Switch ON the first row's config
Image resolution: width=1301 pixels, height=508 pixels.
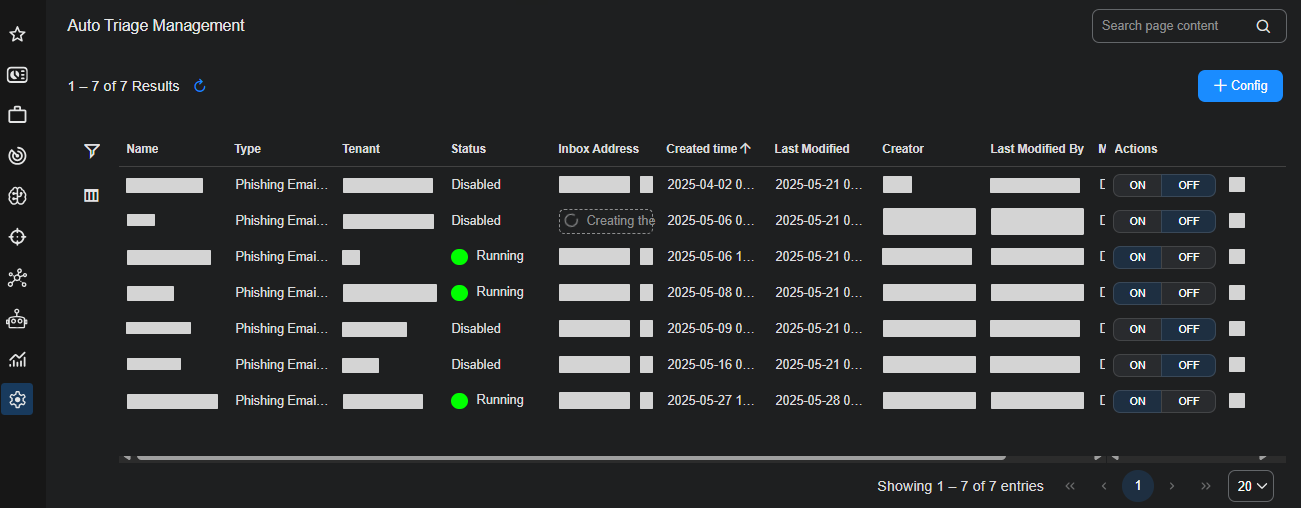click(x=1137, y=185)
